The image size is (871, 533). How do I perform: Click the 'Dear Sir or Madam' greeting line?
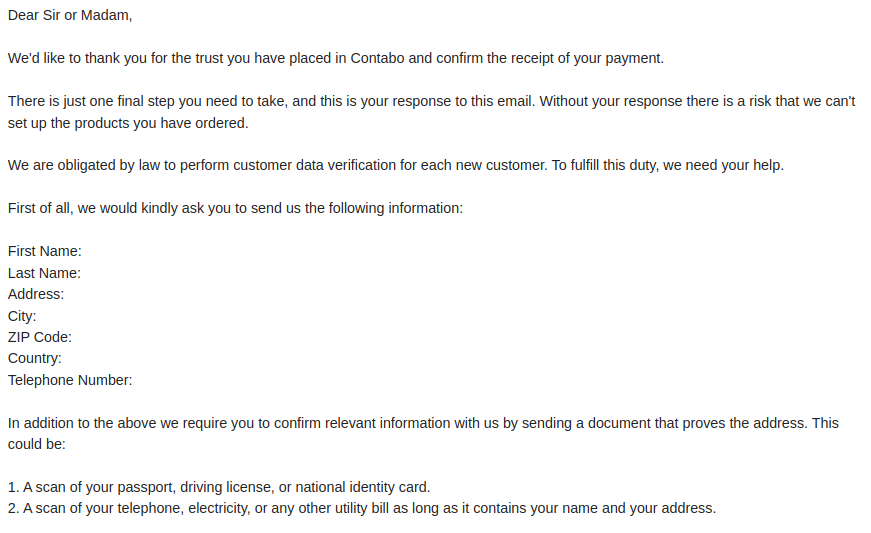[70, 16]
